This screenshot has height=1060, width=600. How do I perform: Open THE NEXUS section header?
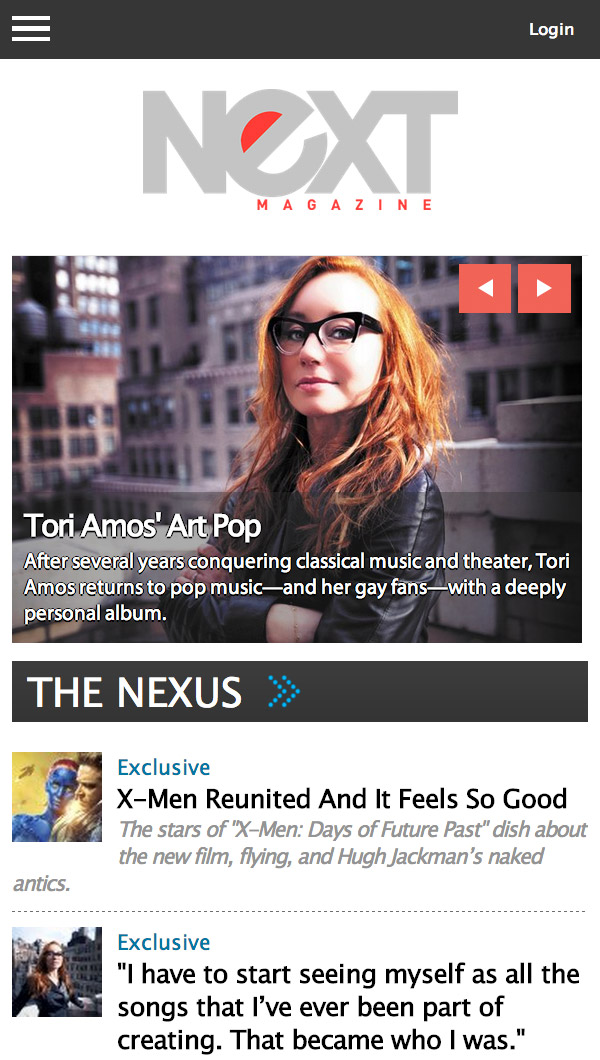coord(300,692)
